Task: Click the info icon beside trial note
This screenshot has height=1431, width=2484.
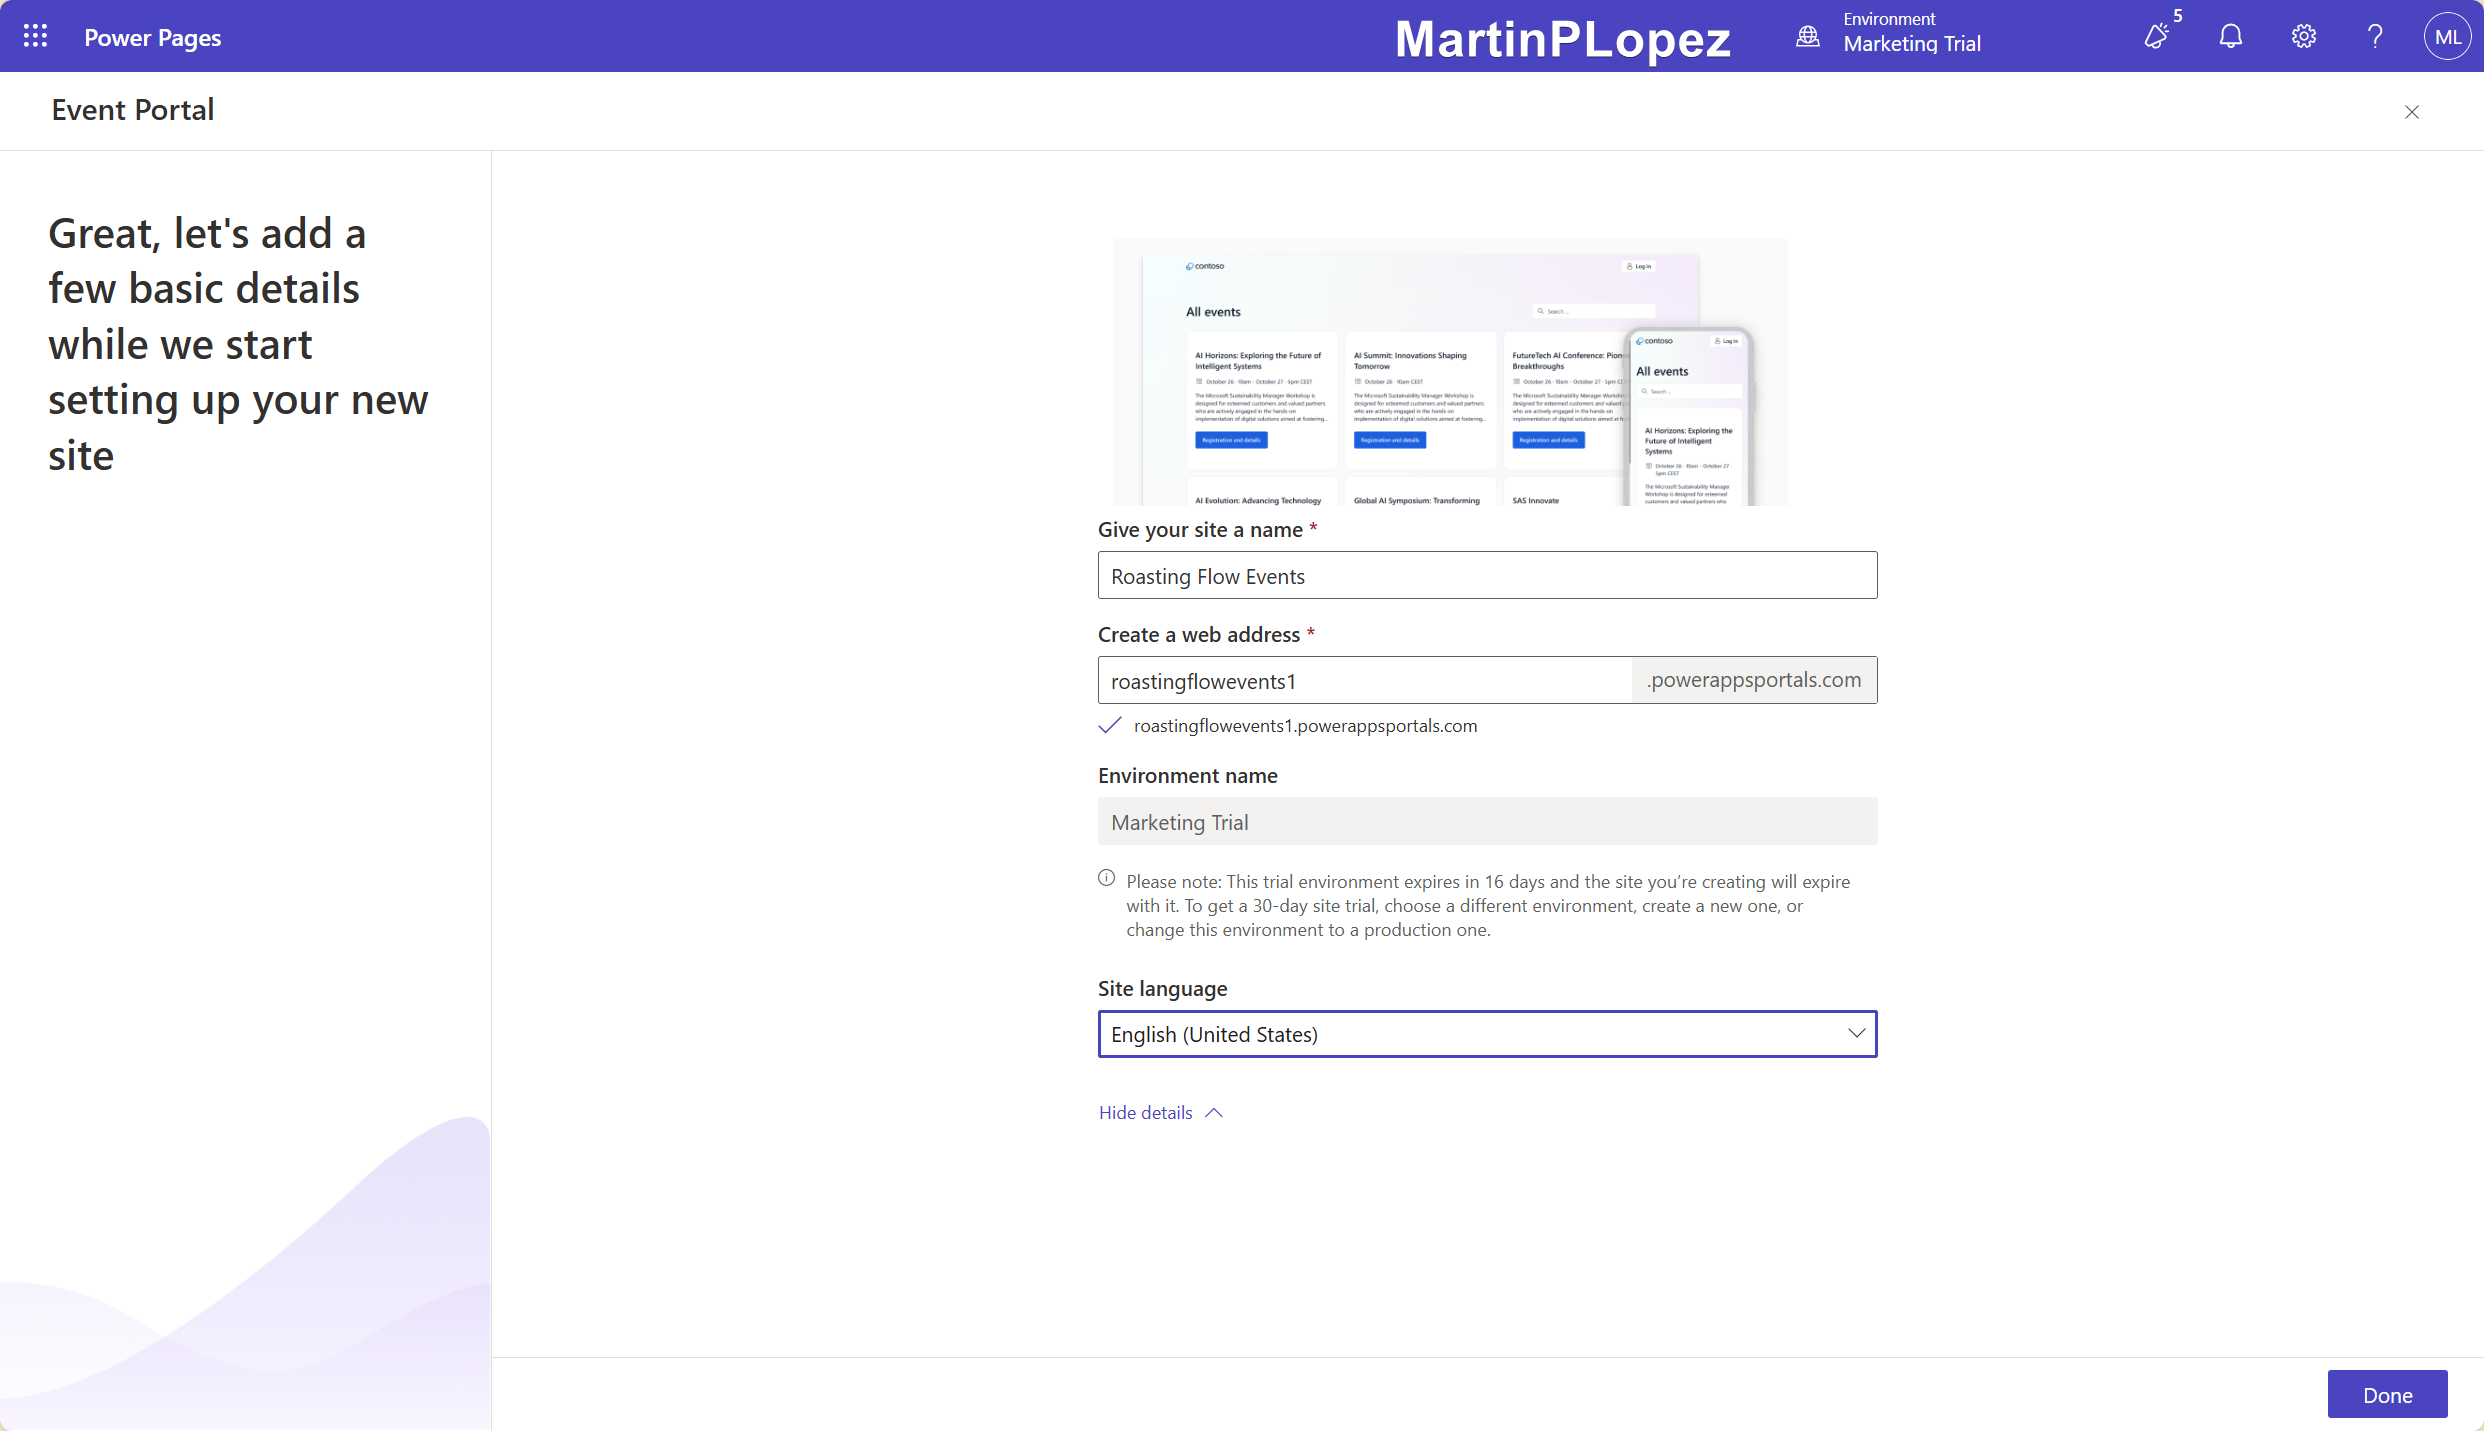Action: point(1106,878)
